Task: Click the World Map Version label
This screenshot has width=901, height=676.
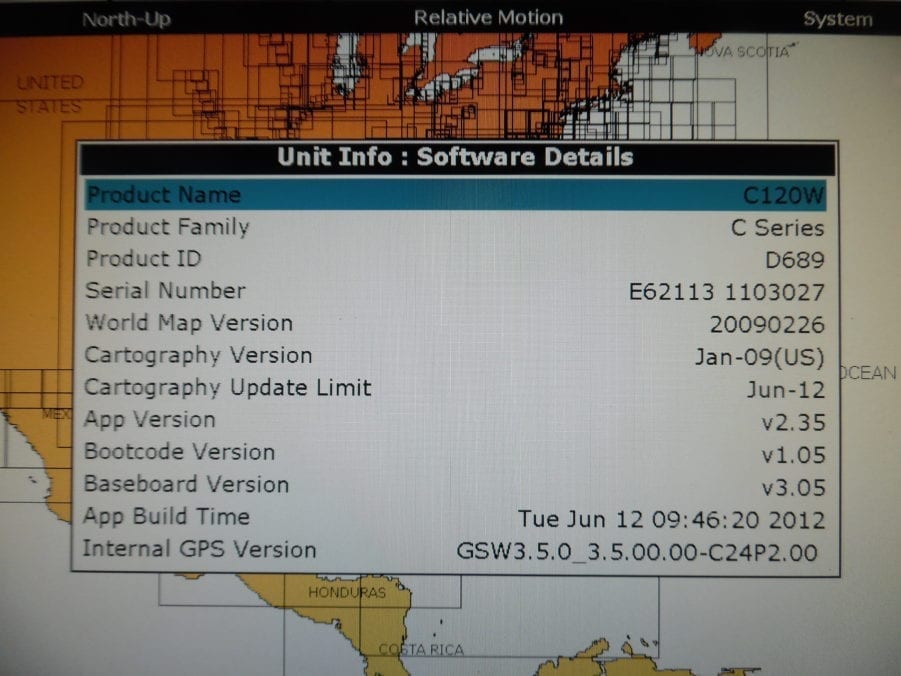Action: [x=189, y=323]
